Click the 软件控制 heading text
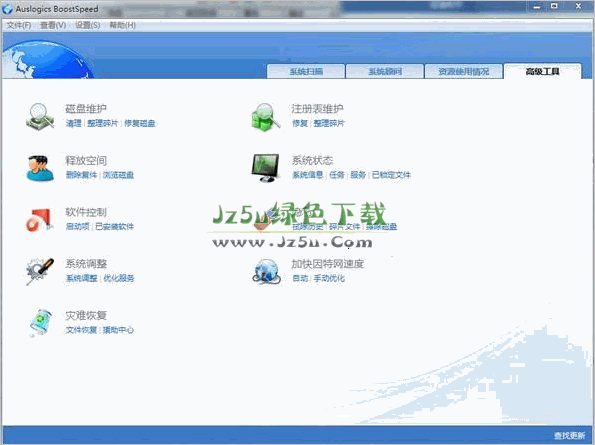595x445 pixels. 86,212
